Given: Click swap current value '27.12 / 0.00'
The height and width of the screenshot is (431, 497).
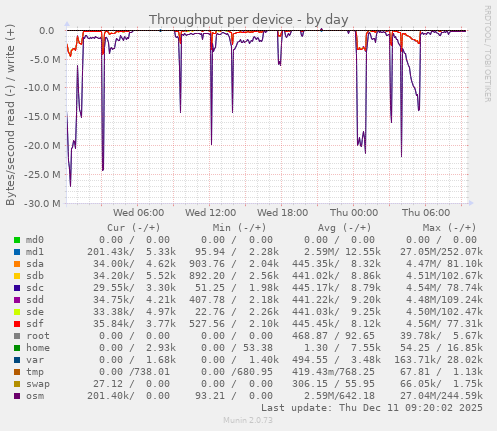Looking at the screenshot, I should click(x=131, y=384).
